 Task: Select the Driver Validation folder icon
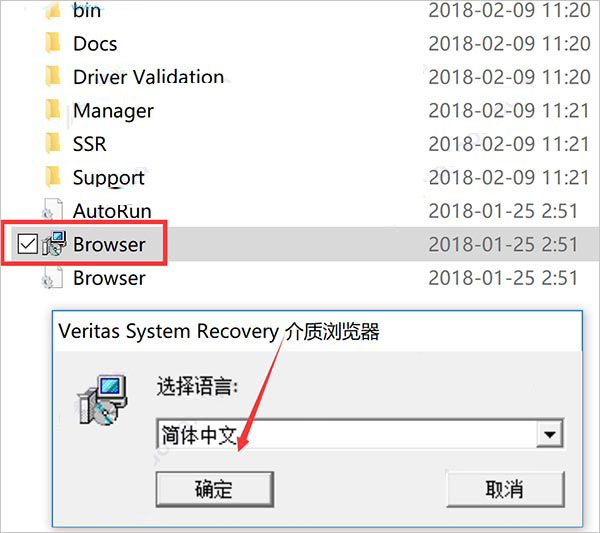coord(53,76)
